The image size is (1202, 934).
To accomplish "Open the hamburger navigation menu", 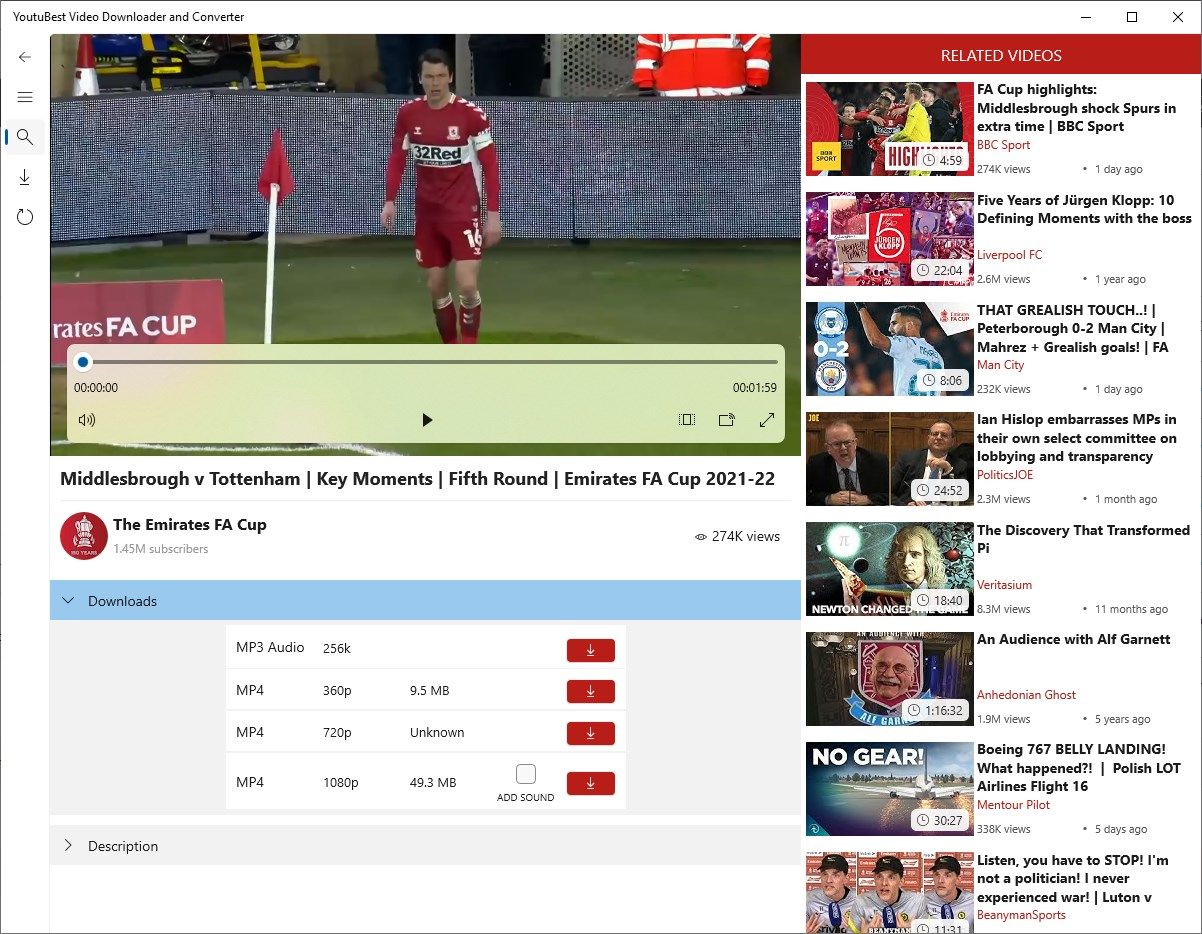I will 25,97.
